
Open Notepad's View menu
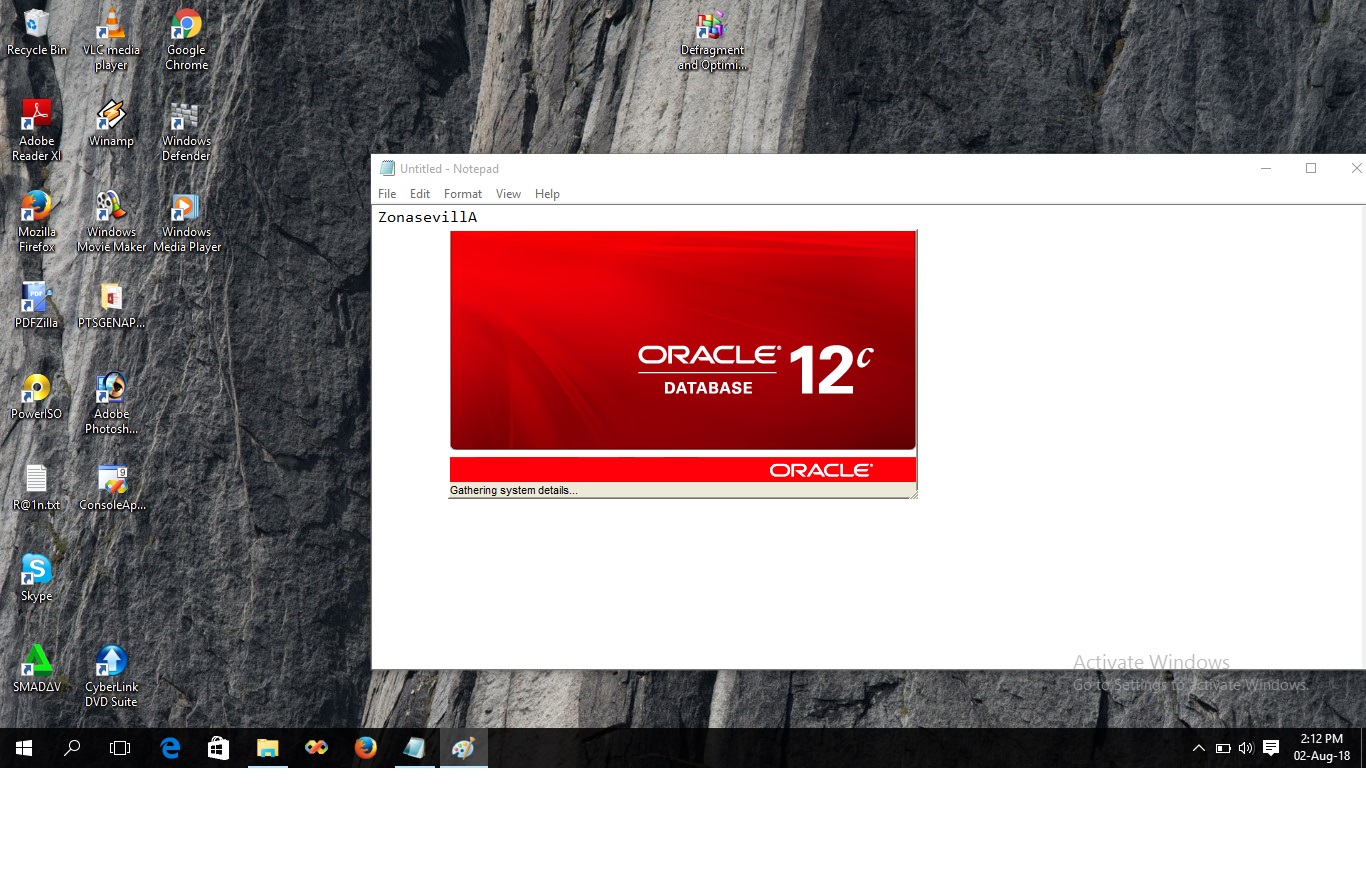coord(508,193)
